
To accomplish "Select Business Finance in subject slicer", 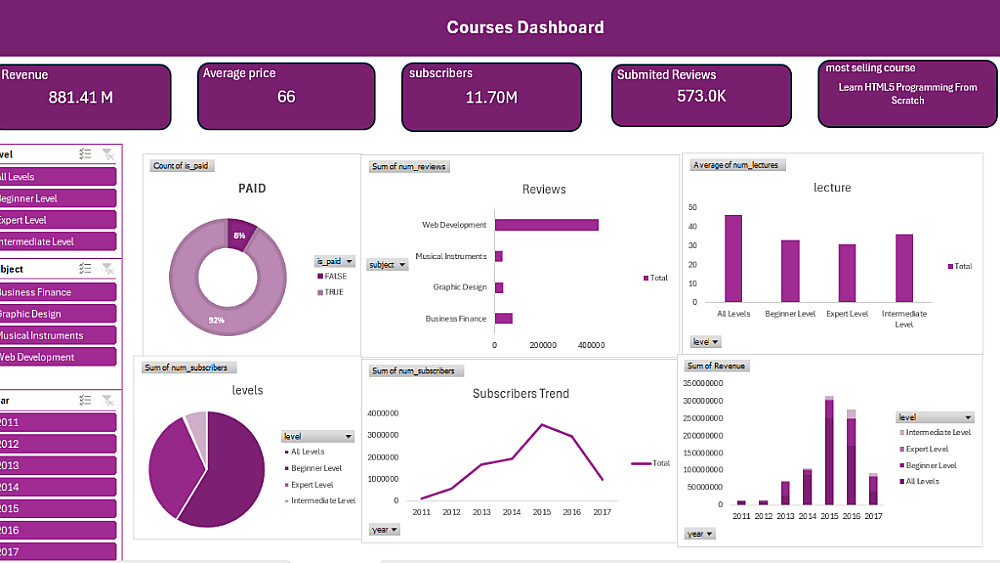I will (x=57, y=292).
